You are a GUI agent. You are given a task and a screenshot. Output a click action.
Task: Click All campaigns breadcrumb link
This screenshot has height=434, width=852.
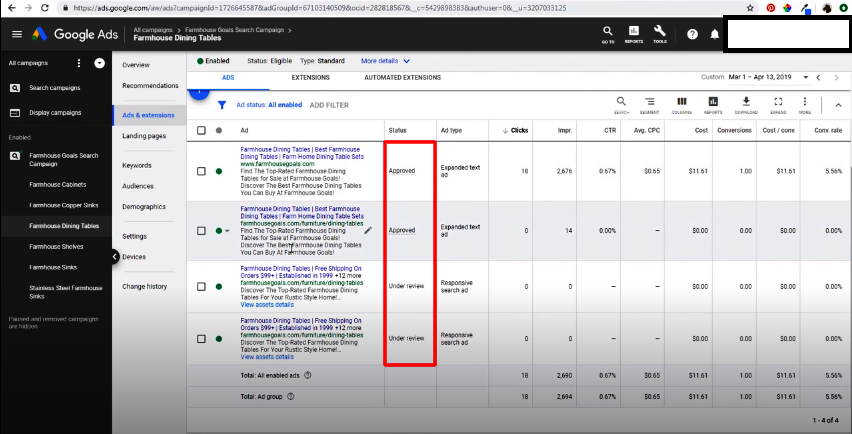click(x=153, y=30)
